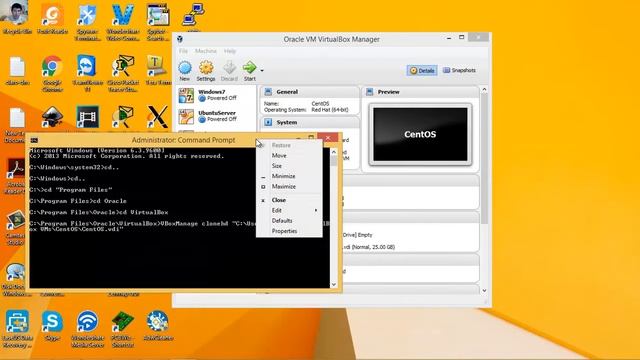
Task: Open Properties from the context menu
Action: tap(289, 231)
